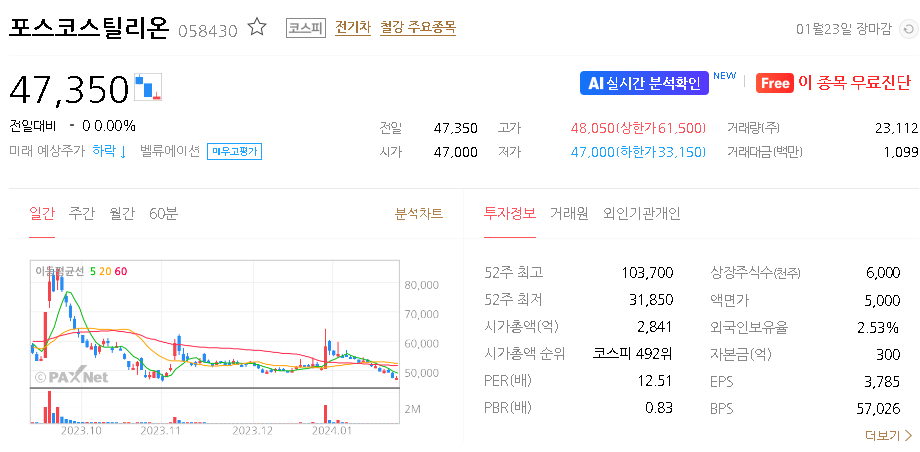Click the 자본금 value 300
This screenshot has width=920, height=452.
coord(889,355)
